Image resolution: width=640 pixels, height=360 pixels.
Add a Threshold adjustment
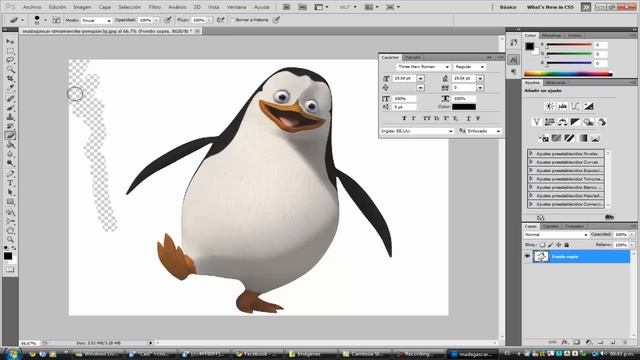click(569, 138)
